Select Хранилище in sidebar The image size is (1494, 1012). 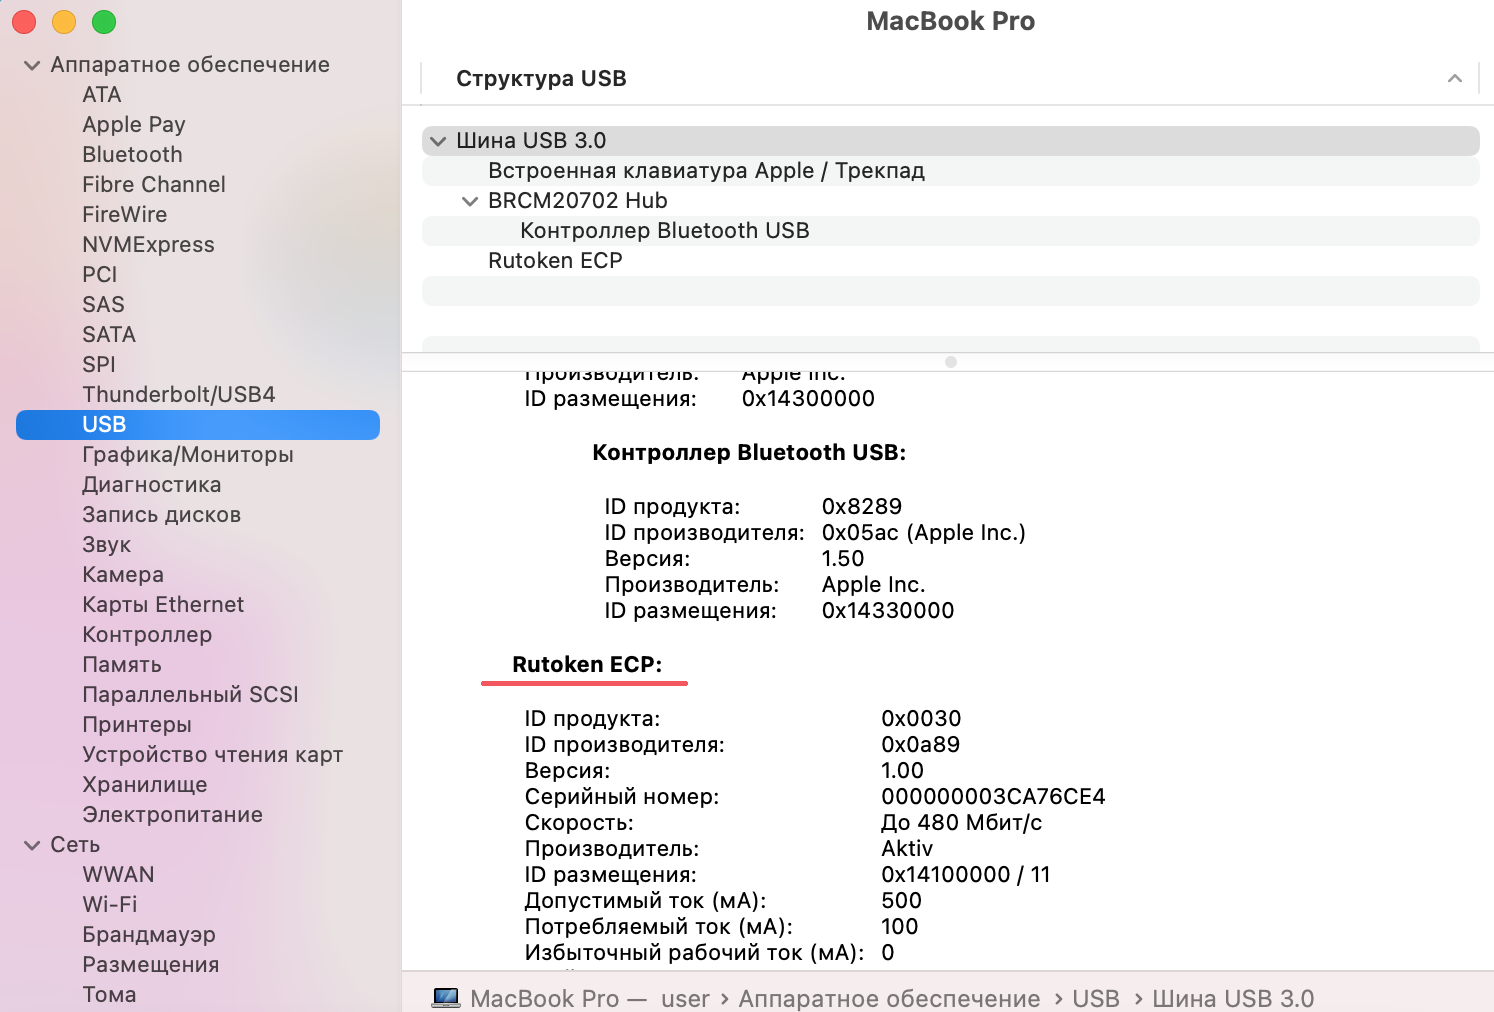click(145, 785)
